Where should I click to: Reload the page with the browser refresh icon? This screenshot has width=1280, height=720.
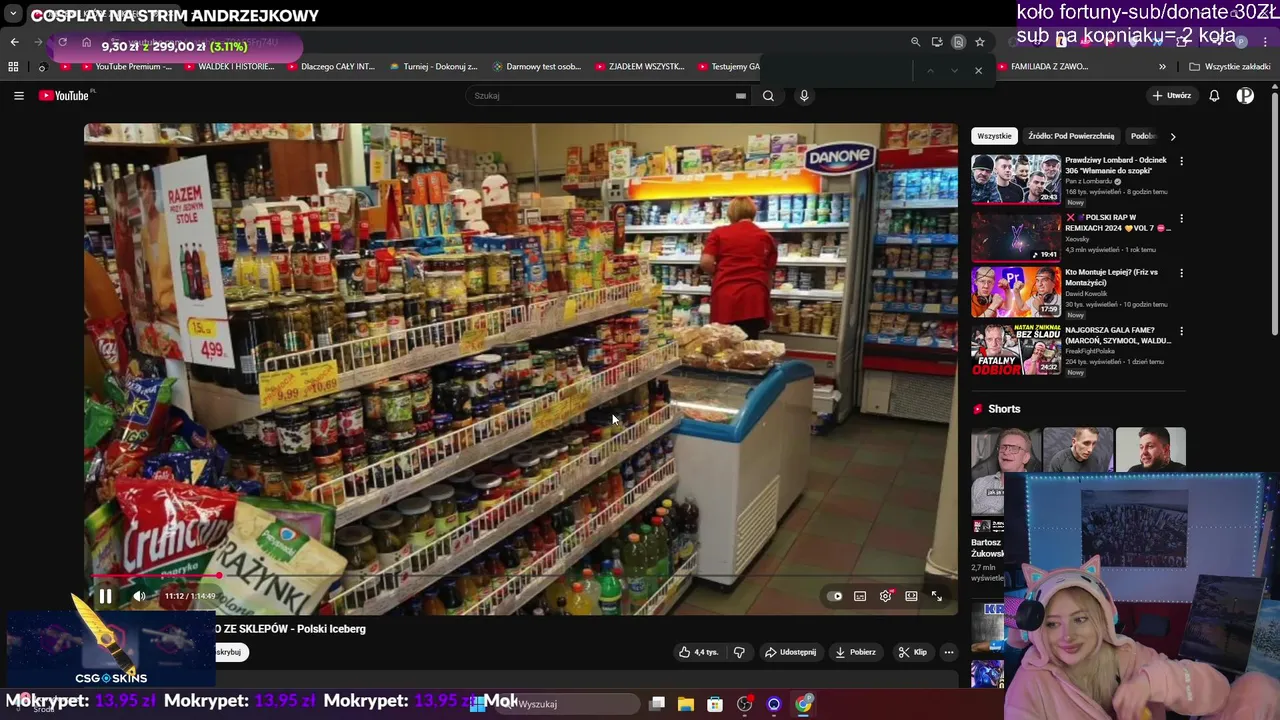(62, 42)
